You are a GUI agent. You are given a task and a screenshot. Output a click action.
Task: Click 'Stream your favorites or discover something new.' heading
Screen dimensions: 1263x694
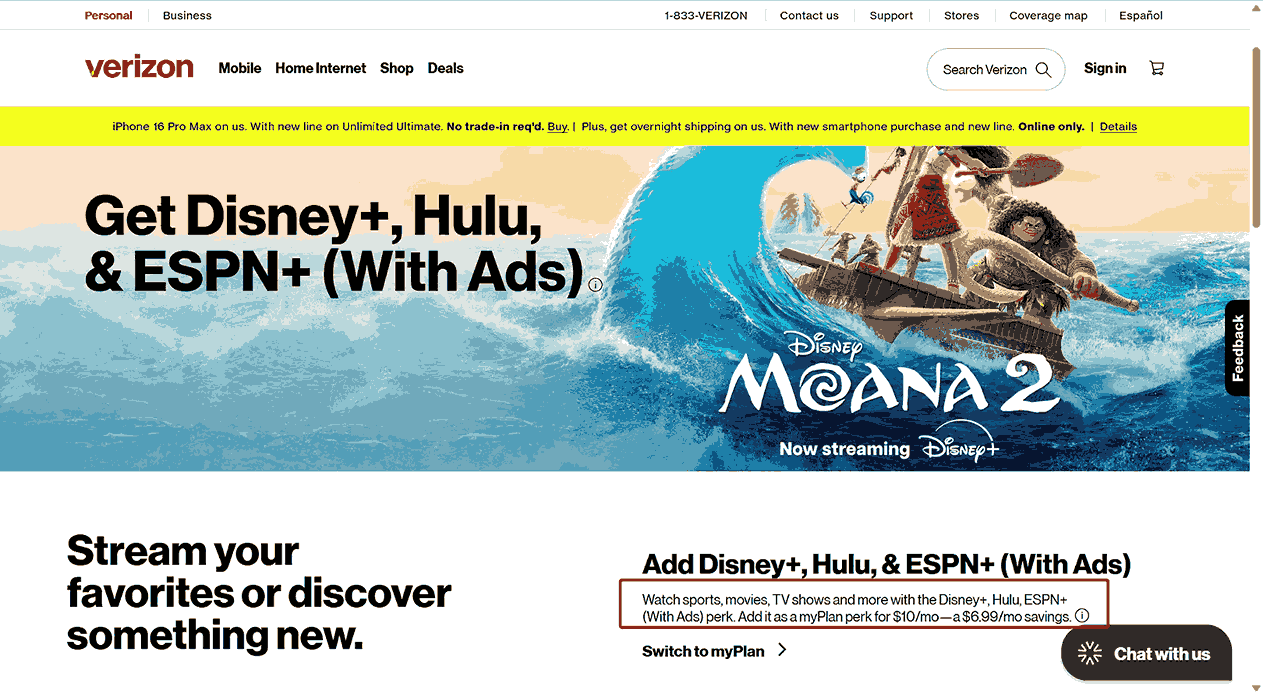tap(259, 593)
